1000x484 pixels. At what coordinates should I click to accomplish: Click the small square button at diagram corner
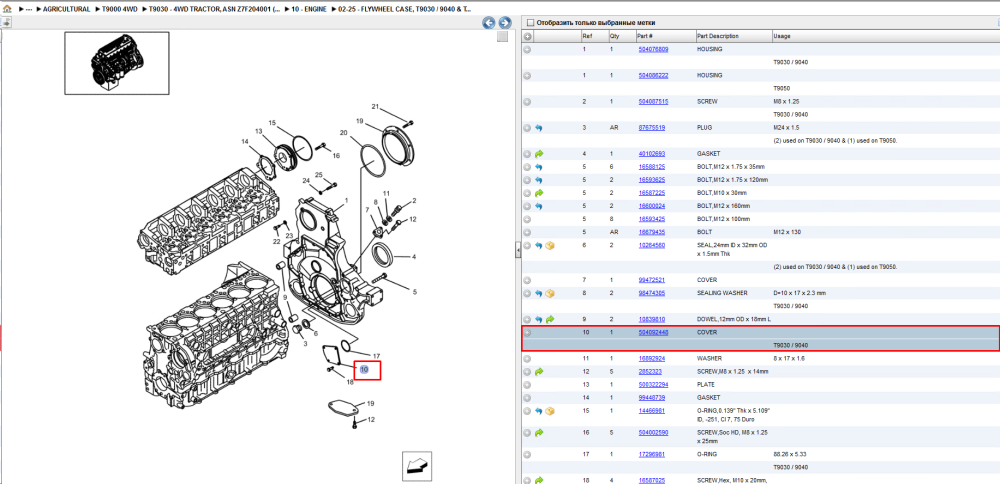502,36
